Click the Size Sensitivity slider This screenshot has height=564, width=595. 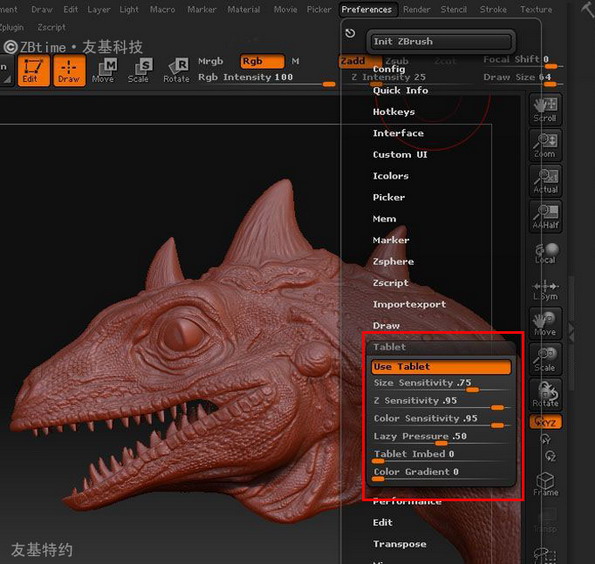click(441, 384)
